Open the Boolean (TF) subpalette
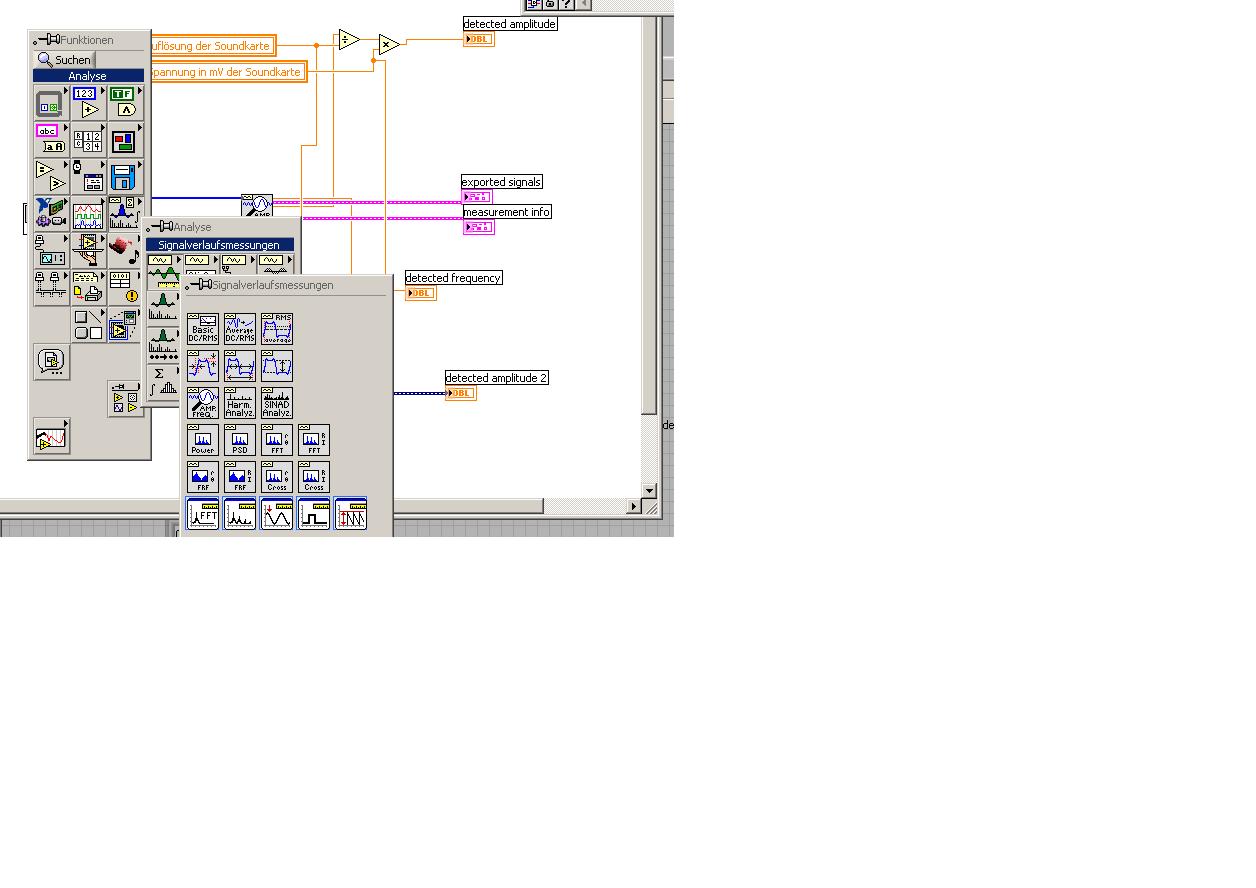The width and height of the screenshot is (1256, 888). pyautogui.click(x=124, y=103)
